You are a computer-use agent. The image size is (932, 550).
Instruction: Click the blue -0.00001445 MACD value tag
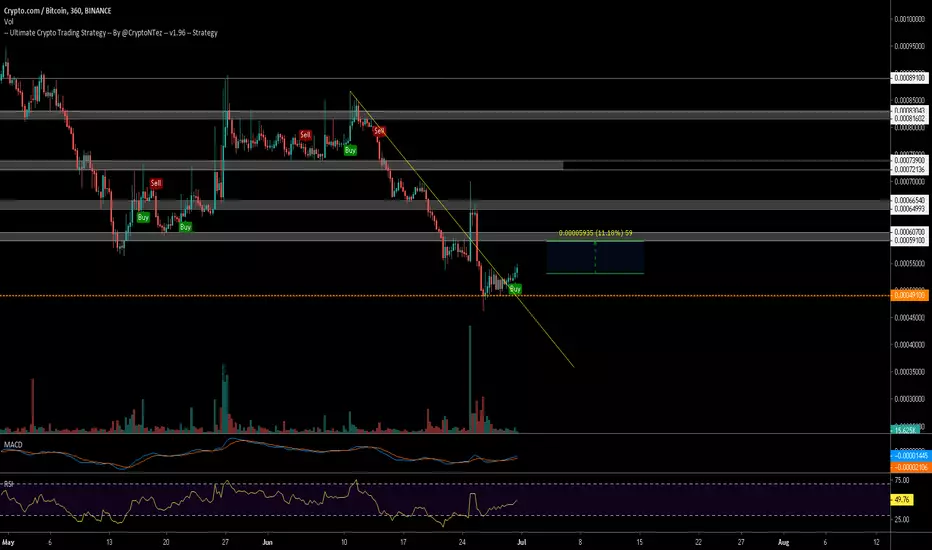[909, 455]
